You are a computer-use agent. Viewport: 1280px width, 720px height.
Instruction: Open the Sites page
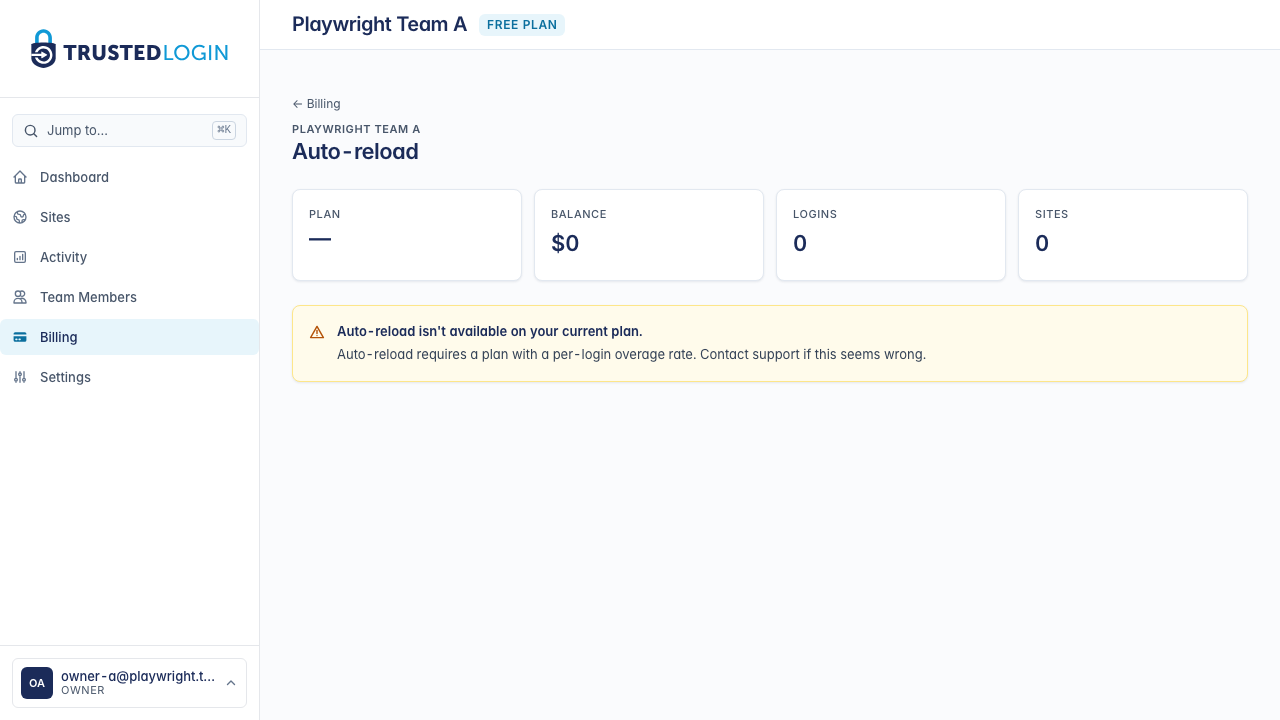coord(55,217)
